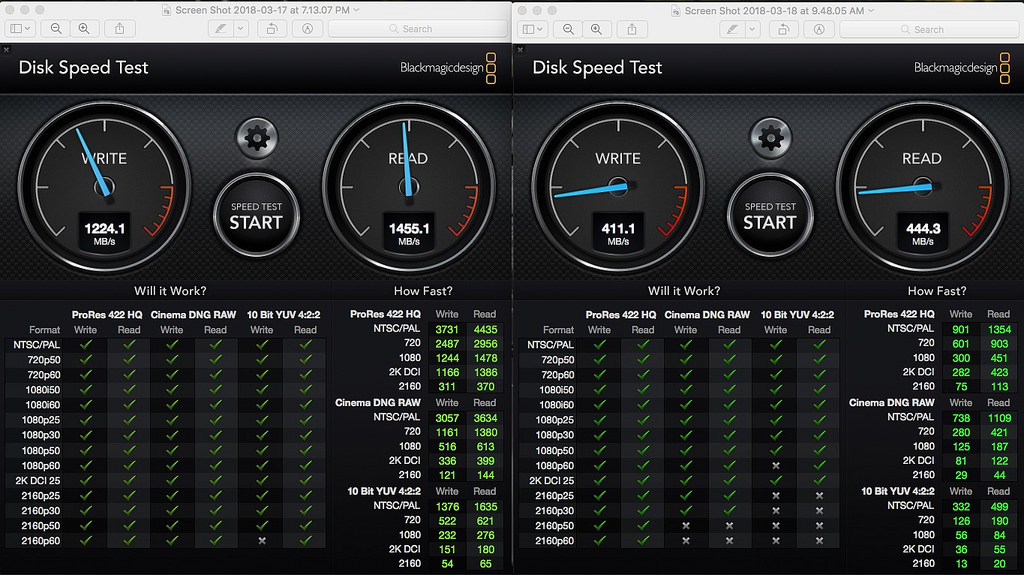Click Blackmagicdesign logo in right window
Image resolution: width=1024 pixels, height=575 pixels.
pyautogui.click(x=962, y=68)
